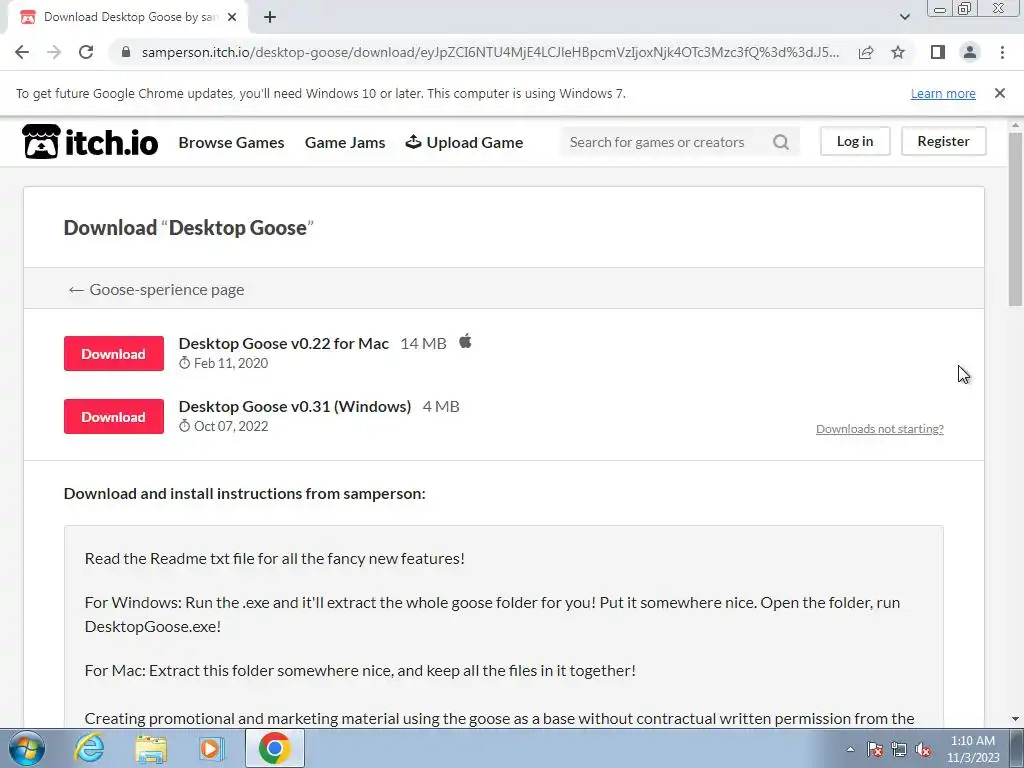Open Upload Game menu item
1024x768 pixels.
[x=464, y=142]
